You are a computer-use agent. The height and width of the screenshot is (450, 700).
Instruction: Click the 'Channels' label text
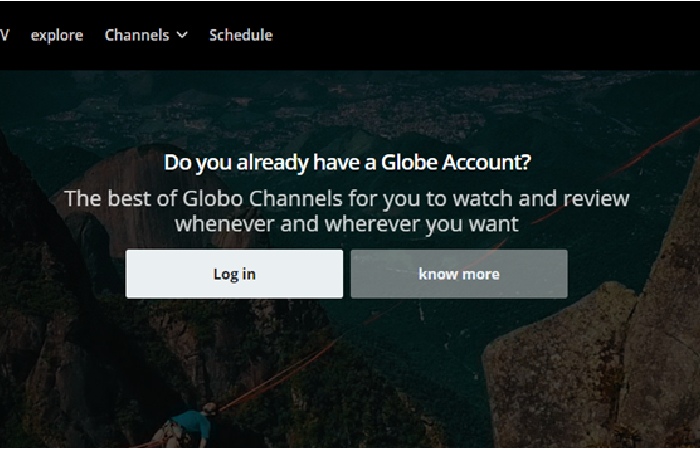tap(137, 35)
